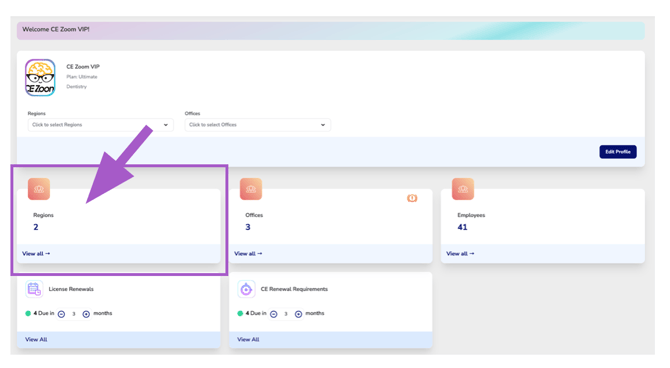
Task: Click the orange Offices card icon
Action: pos(251,189)
